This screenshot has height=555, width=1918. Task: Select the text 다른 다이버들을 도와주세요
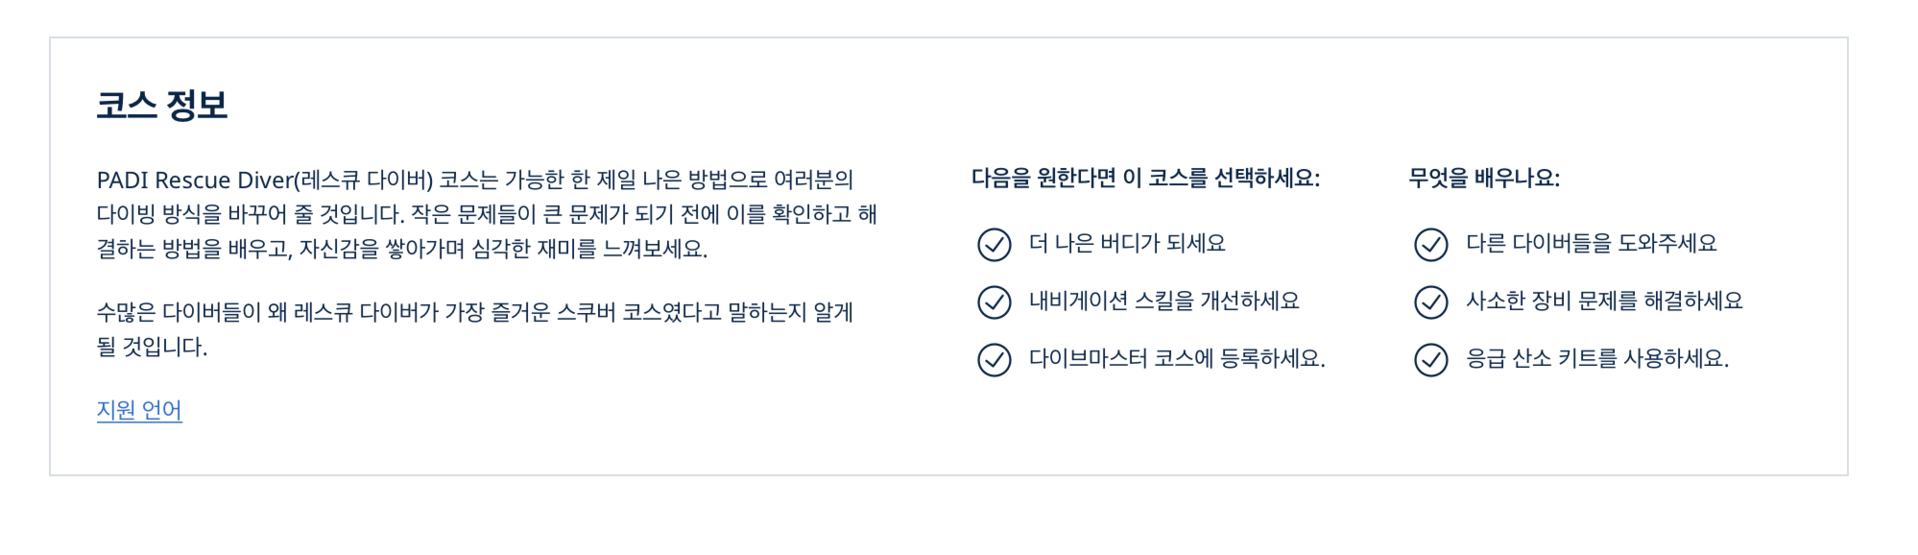pos(1591,243)
